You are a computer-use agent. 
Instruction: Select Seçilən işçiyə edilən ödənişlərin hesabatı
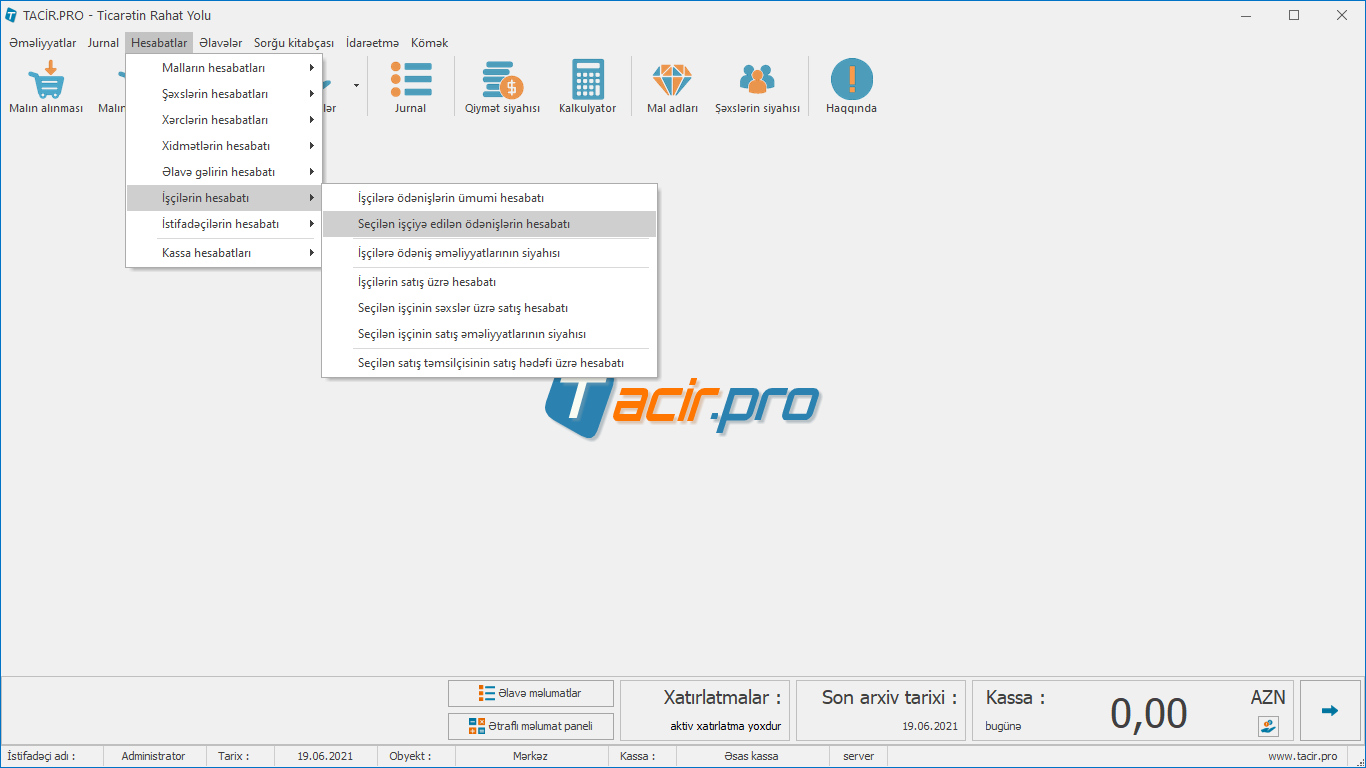click(x=464, y=225)
